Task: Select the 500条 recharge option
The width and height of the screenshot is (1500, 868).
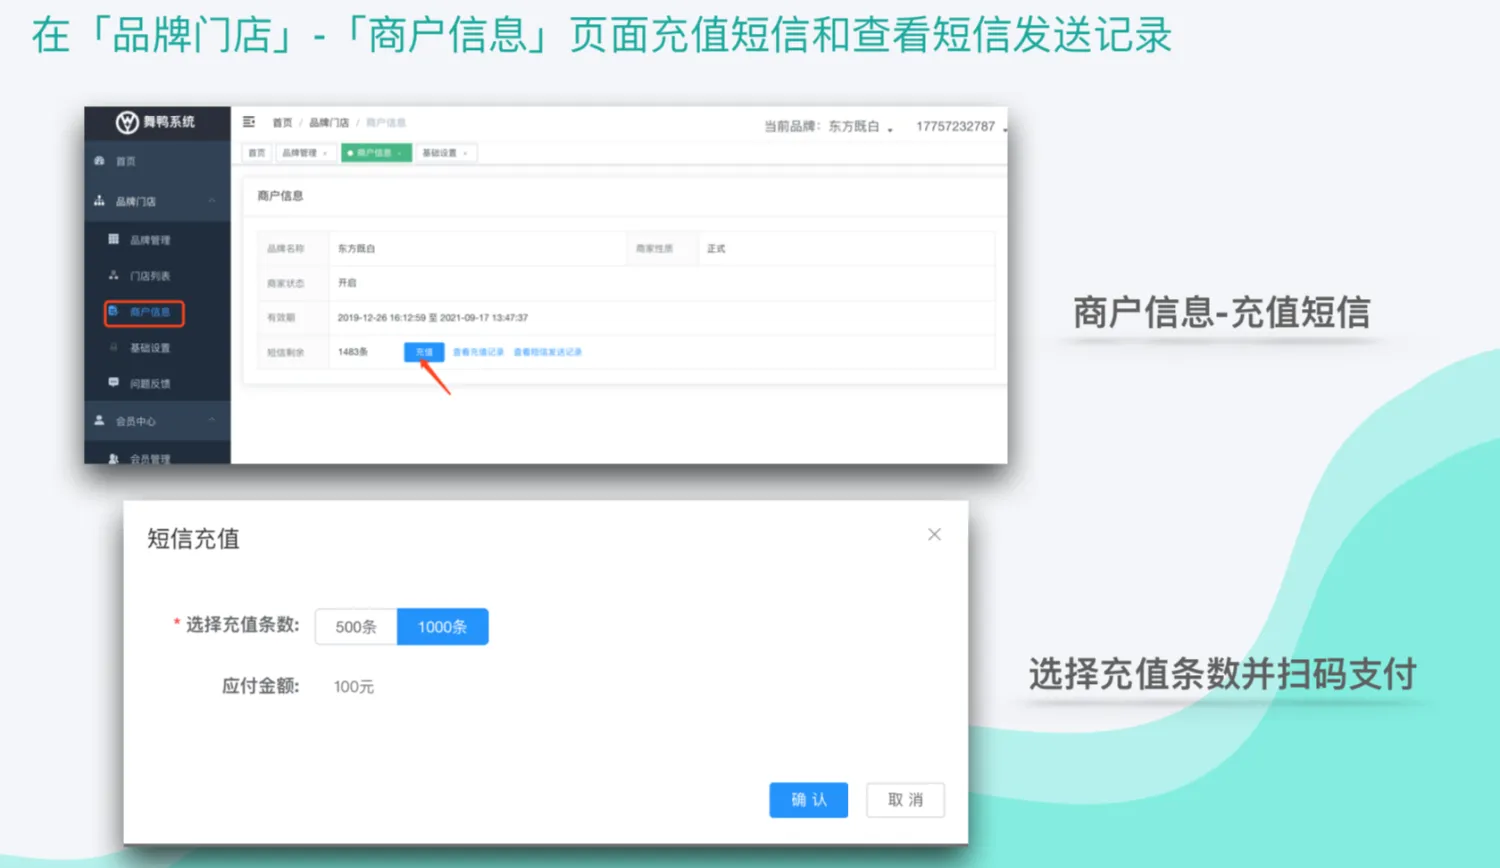Action: (356, 627)
